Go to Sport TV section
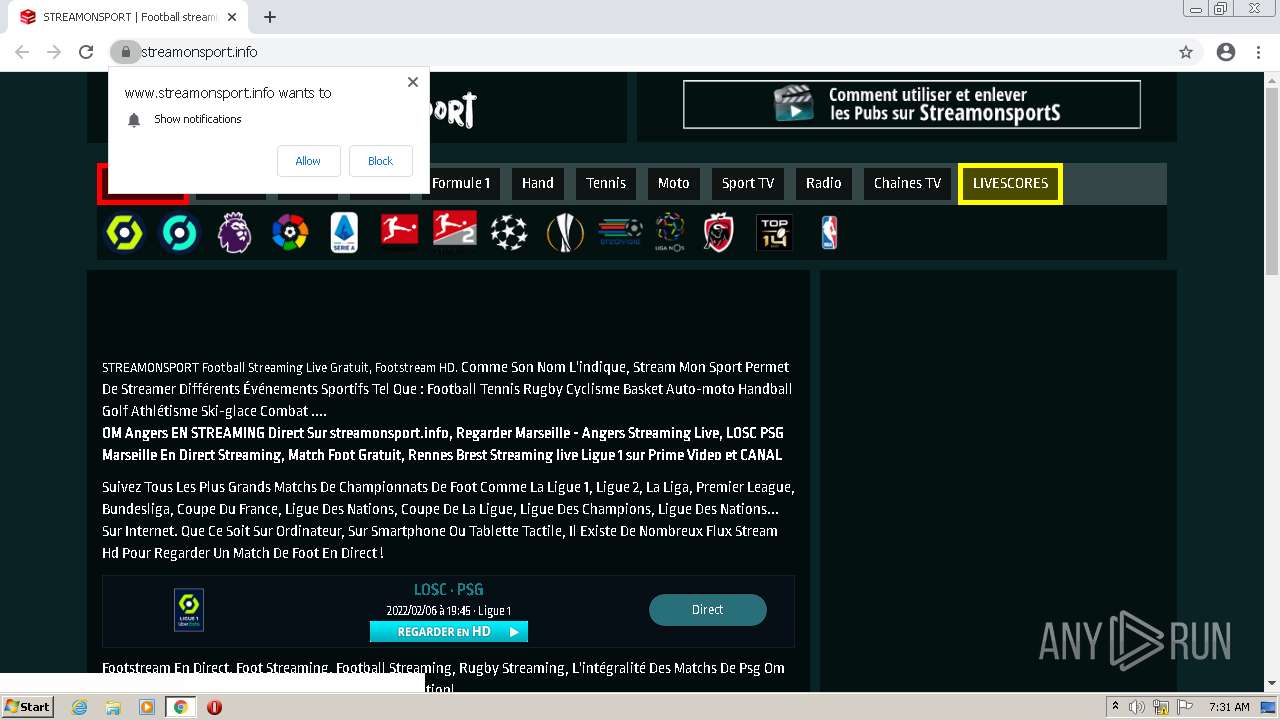 748,183
